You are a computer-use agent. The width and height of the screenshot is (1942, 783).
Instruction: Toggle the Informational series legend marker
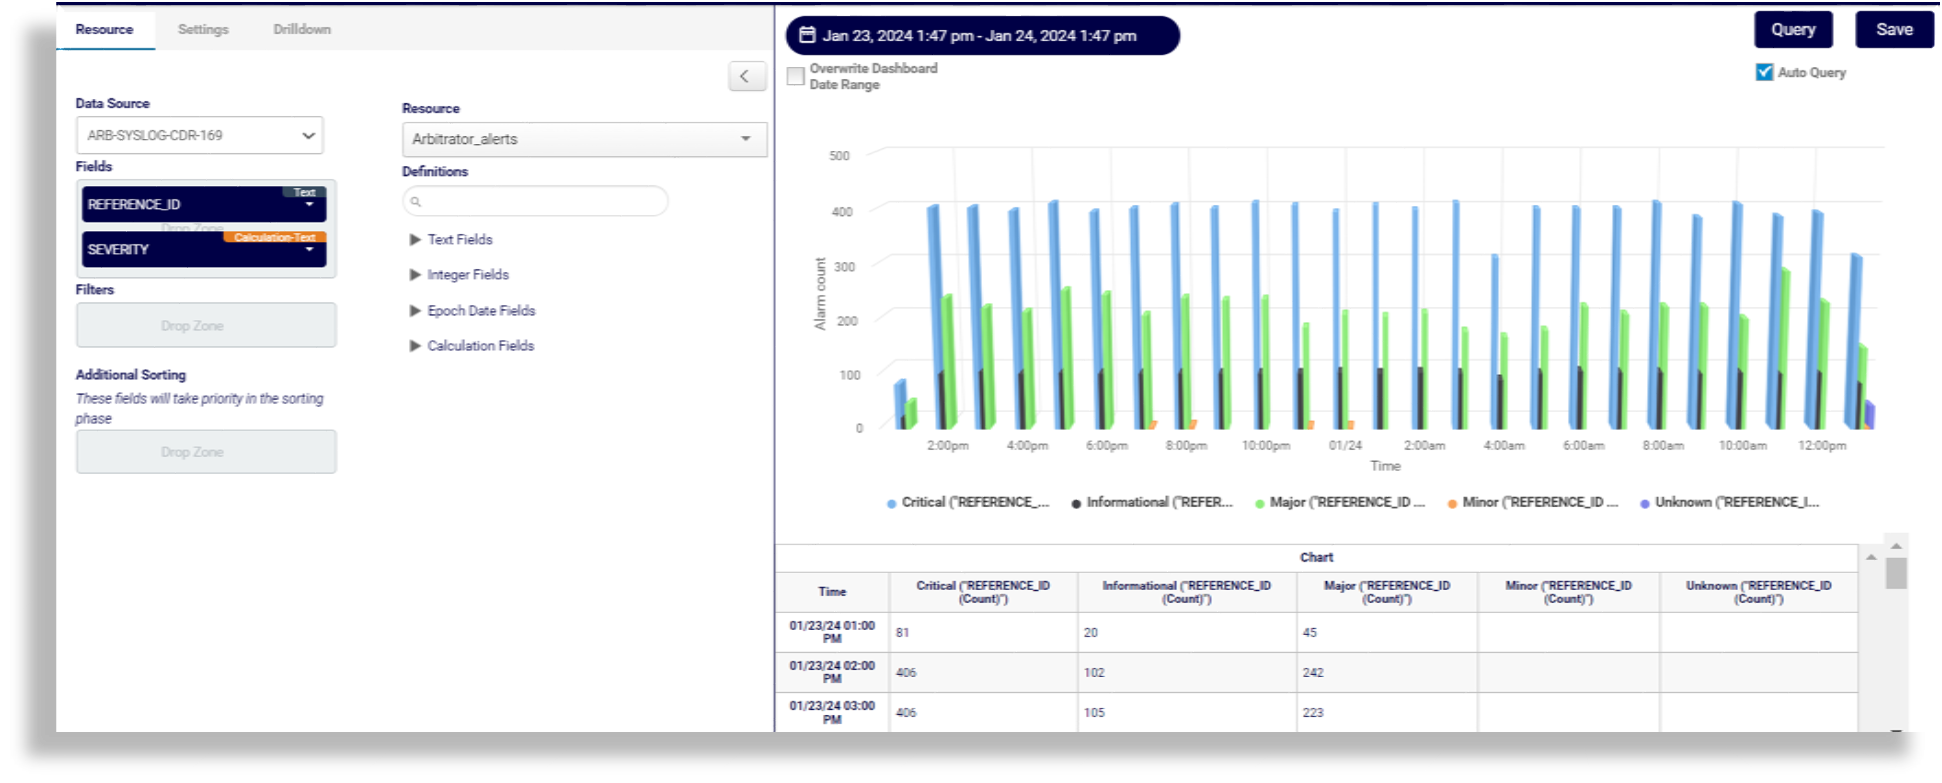click(x=1076, y=504)
